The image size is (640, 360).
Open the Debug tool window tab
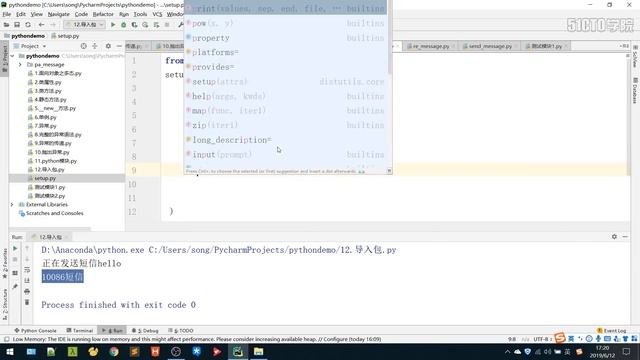[145, 331]
